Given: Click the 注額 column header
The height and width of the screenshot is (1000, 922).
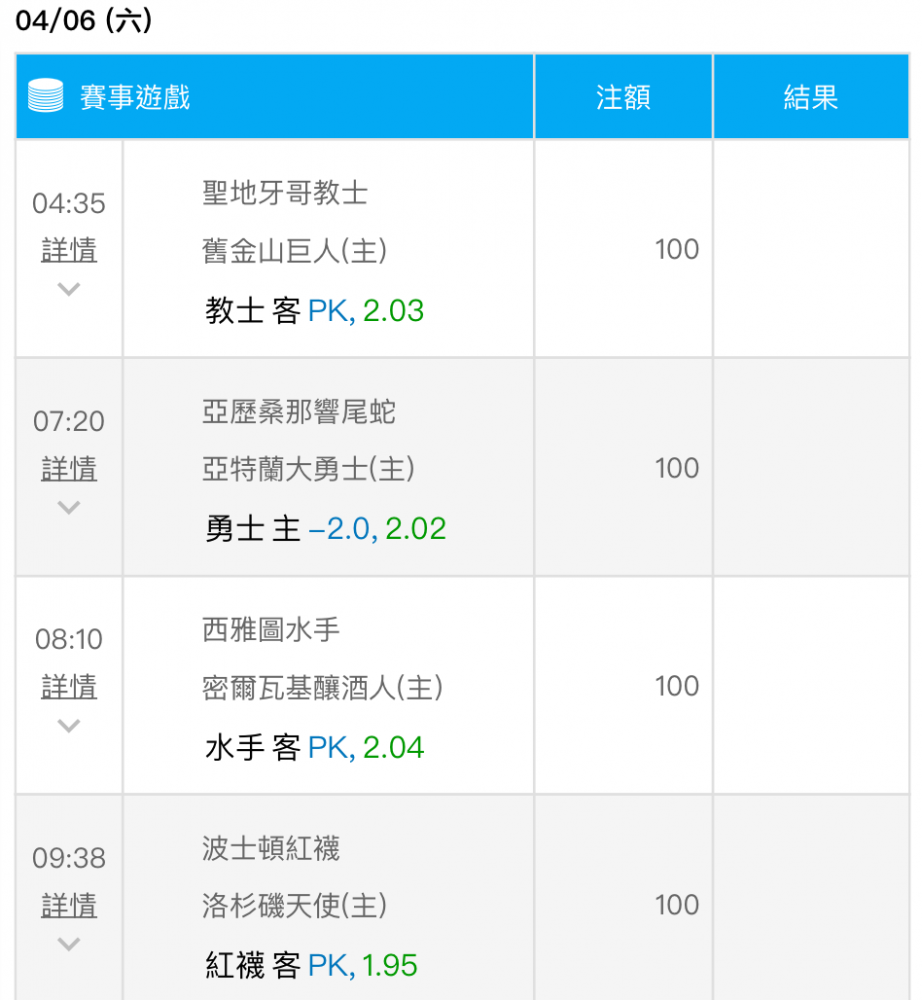Looking at the screenshot, I should (623, 97).
